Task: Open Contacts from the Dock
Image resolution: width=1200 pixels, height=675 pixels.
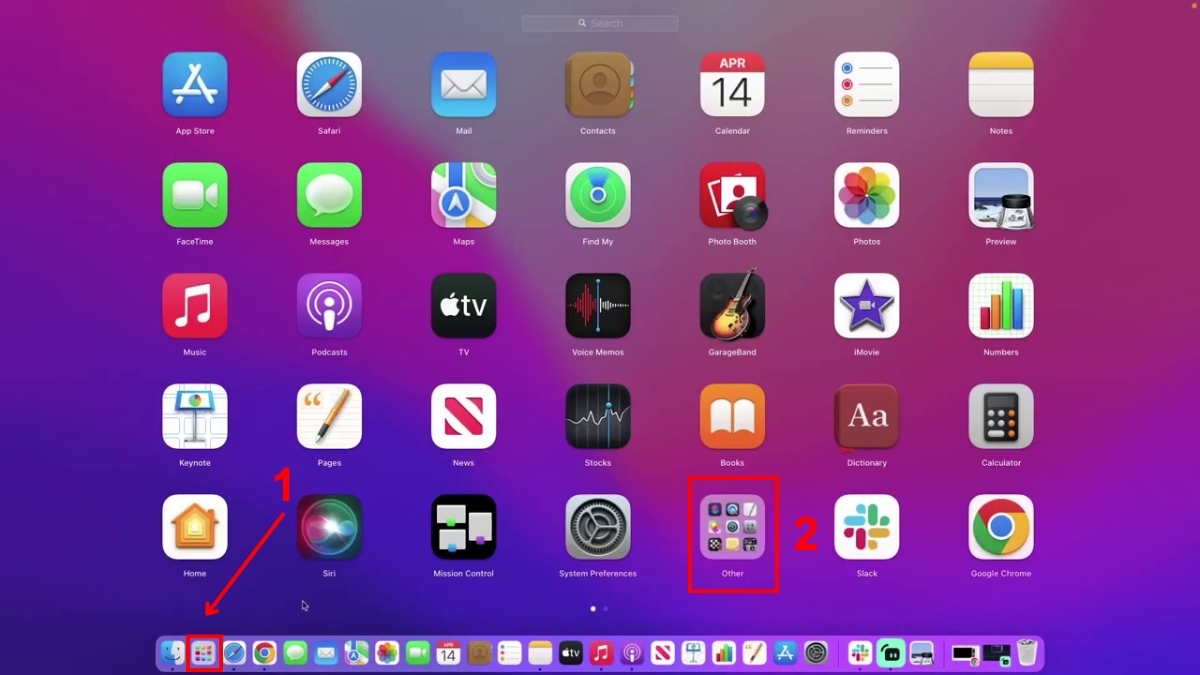Action: pos(479,653)
